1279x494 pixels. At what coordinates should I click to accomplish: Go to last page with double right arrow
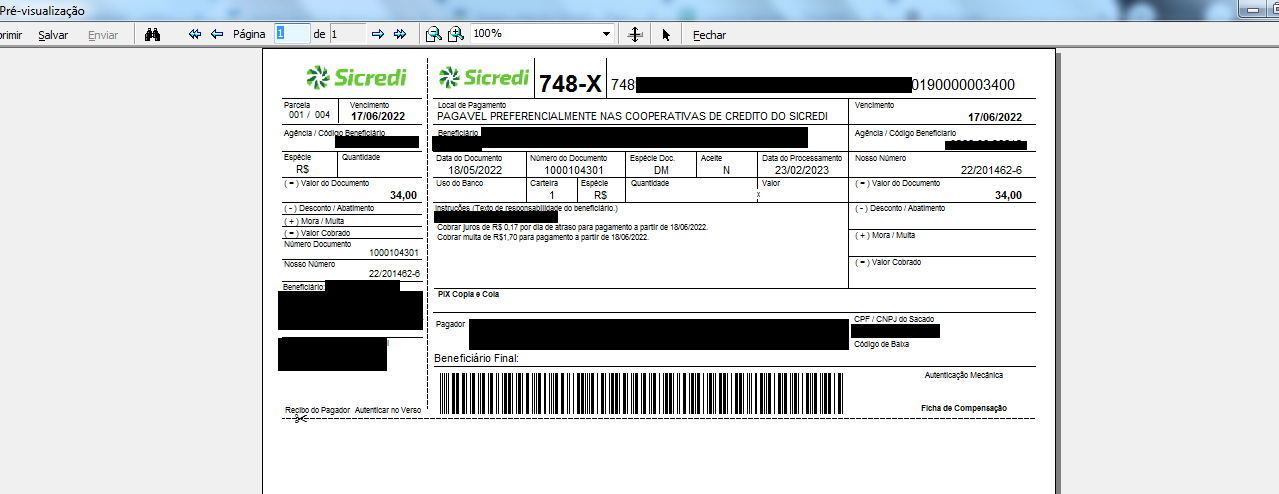400,34
